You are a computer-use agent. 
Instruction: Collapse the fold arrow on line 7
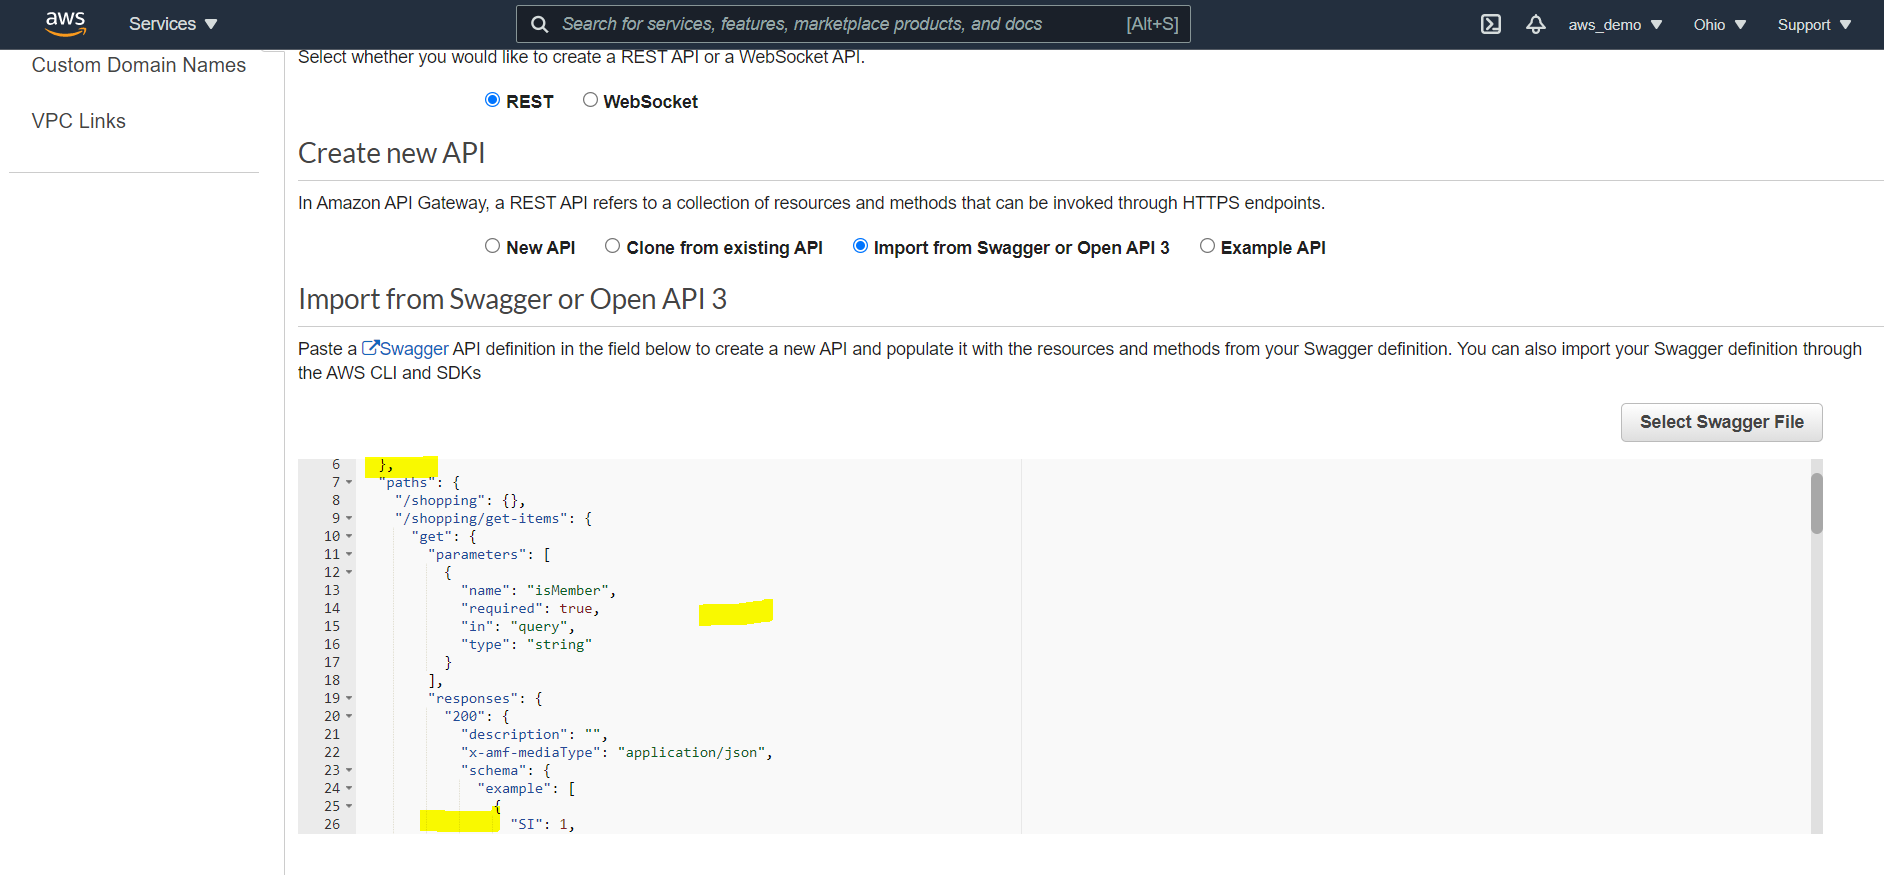click(349, 482)
